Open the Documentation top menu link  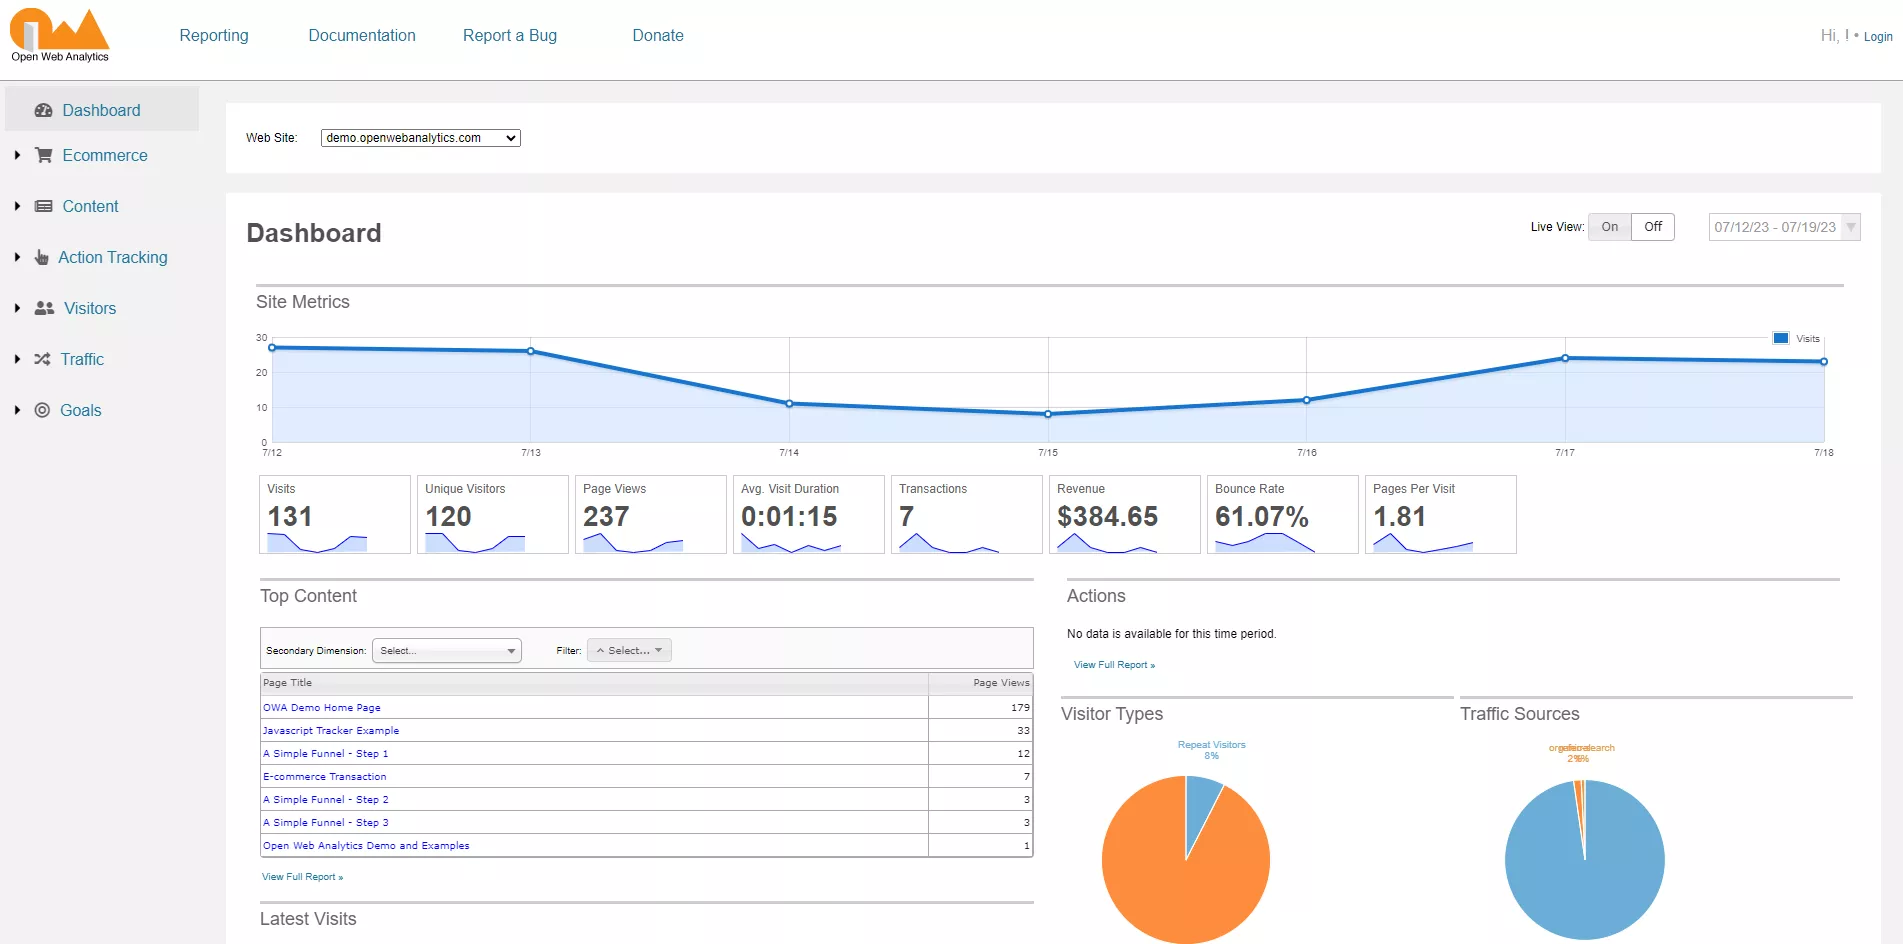[x=362, y=35]
